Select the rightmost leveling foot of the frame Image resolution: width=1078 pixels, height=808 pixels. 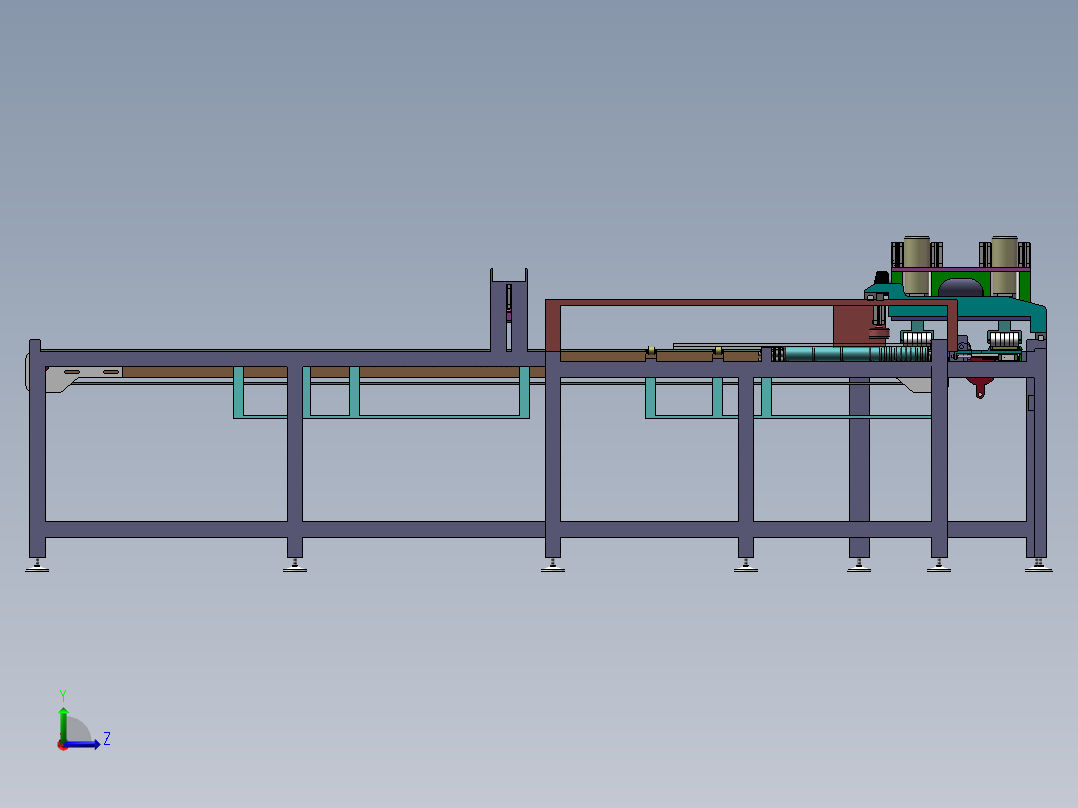pos(1038,565)
